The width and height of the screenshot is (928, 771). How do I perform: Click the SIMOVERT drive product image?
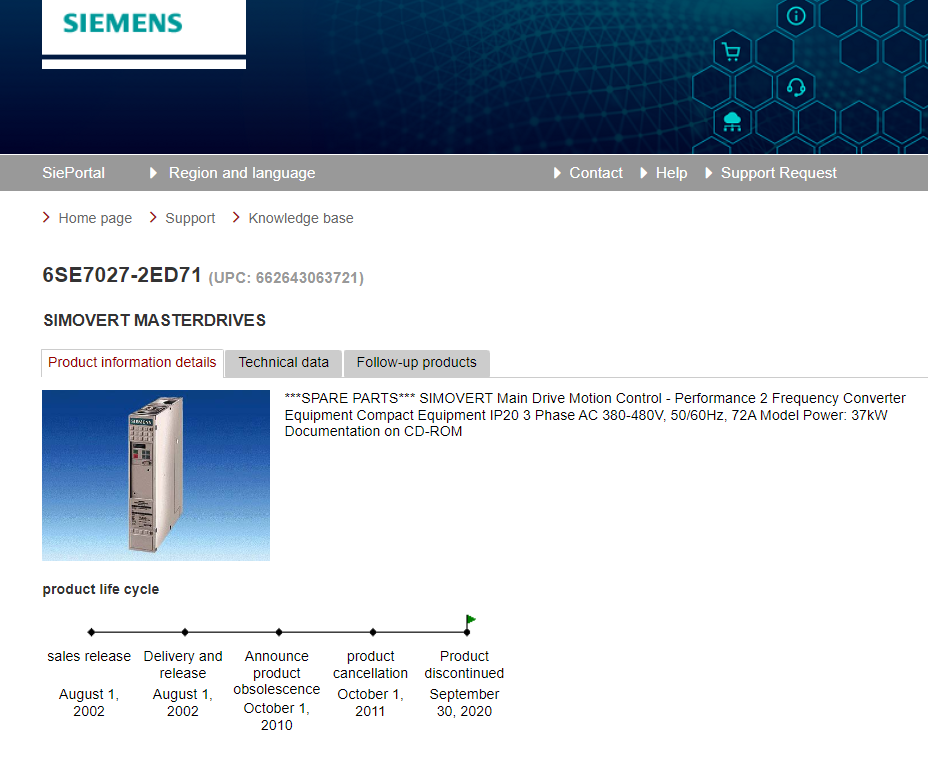(156, 475)
